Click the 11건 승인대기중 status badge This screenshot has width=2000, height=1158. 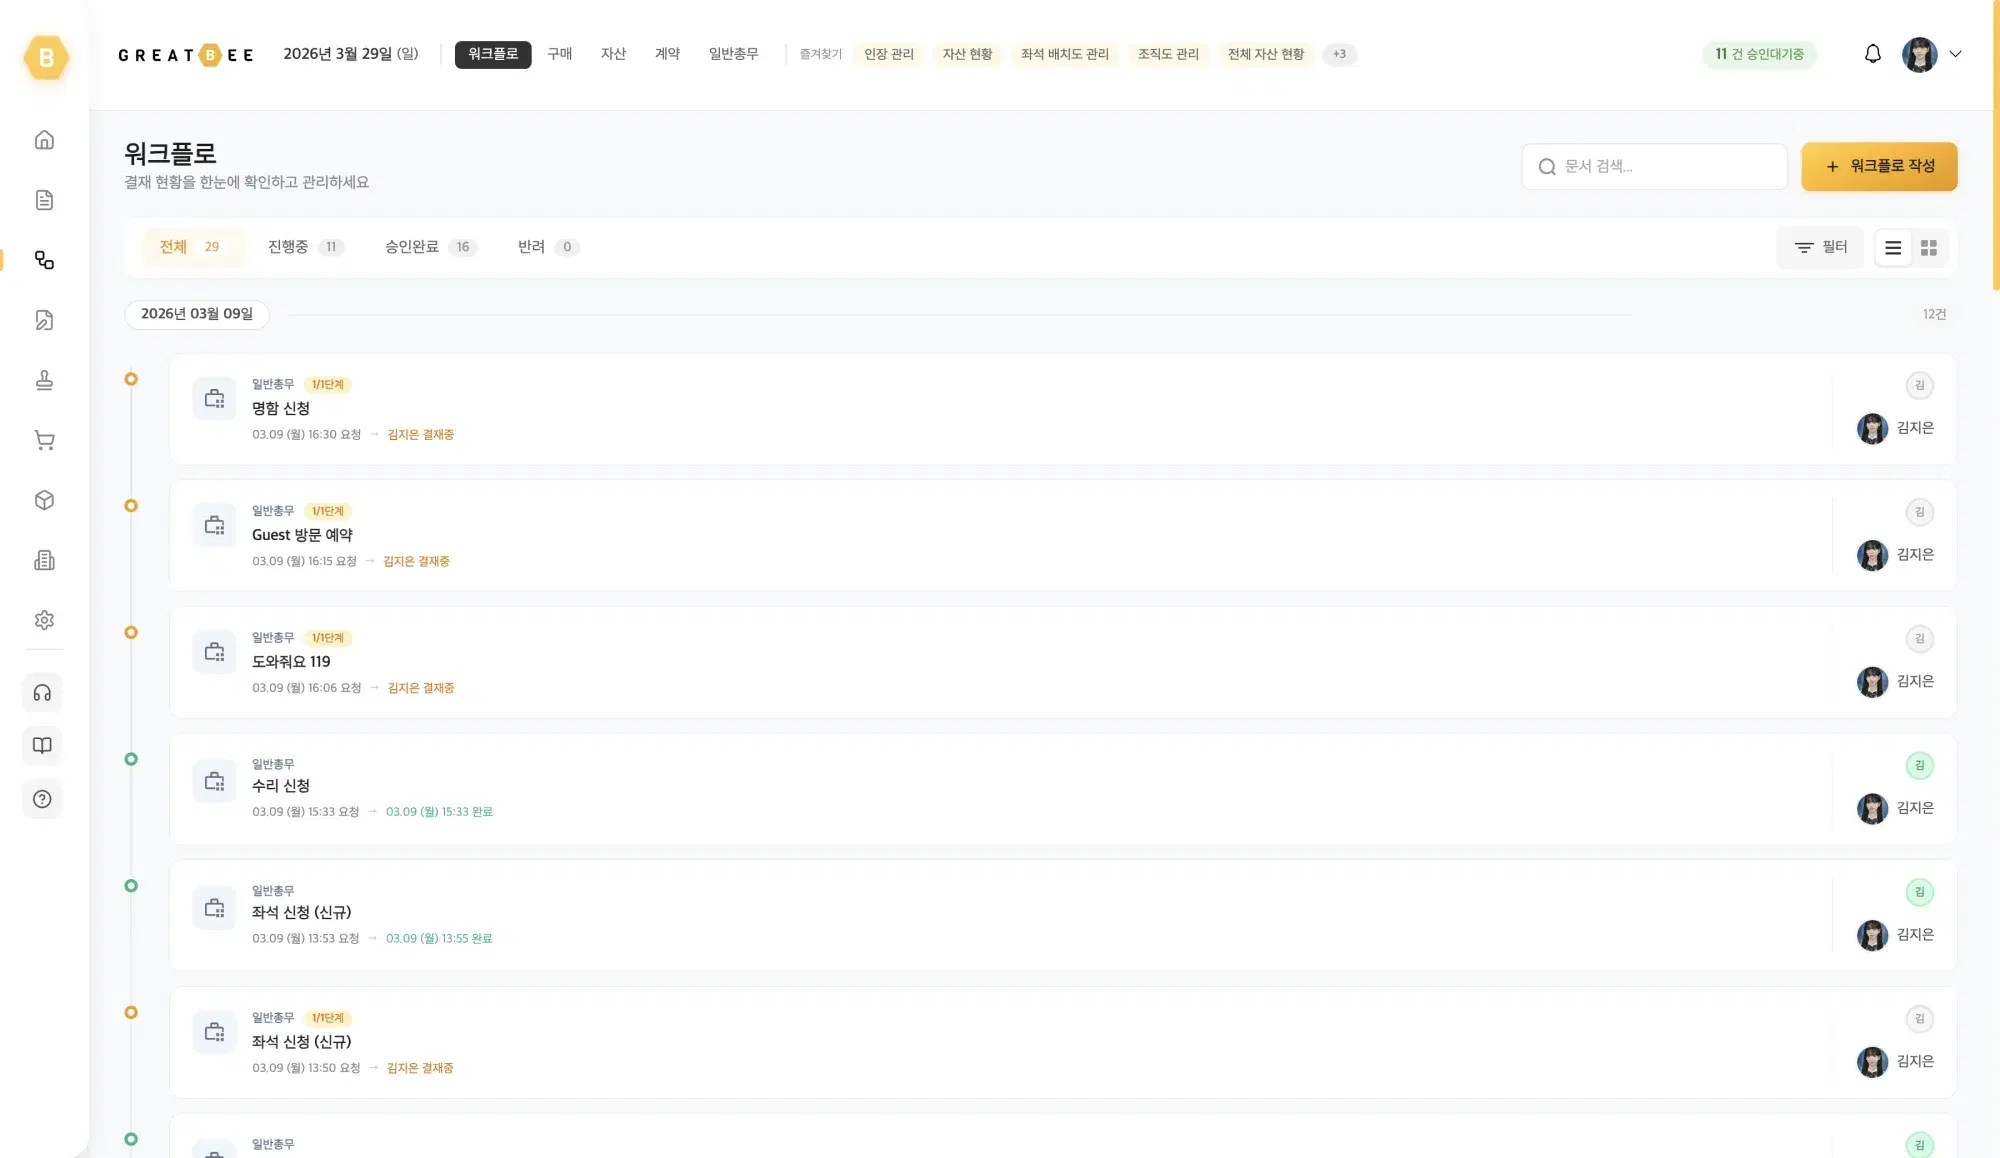click(1759, 54)
